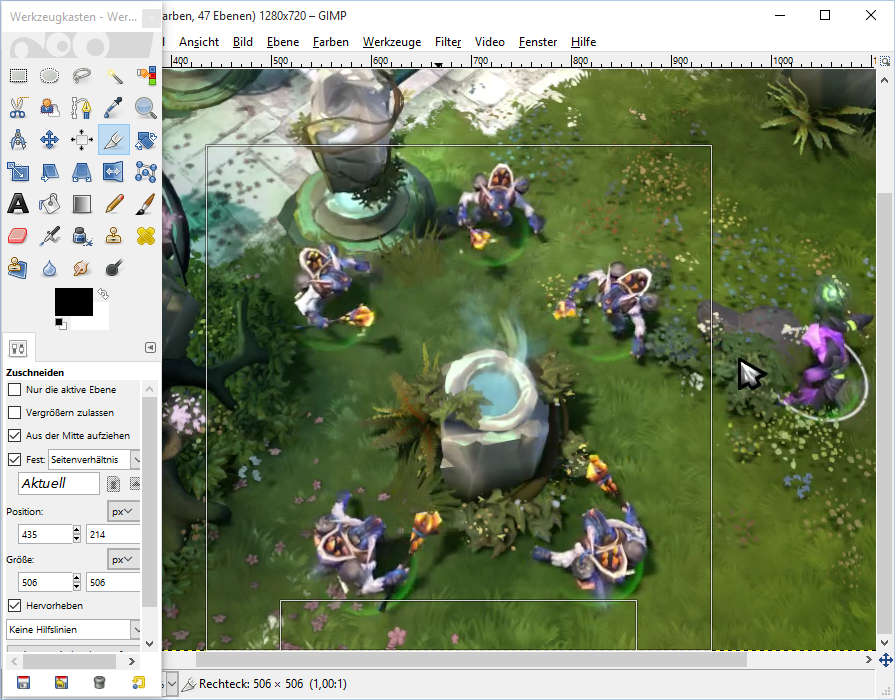Select the Rectangle Select tool
This screenshot has height=700, width=895.
coord(18,75)
